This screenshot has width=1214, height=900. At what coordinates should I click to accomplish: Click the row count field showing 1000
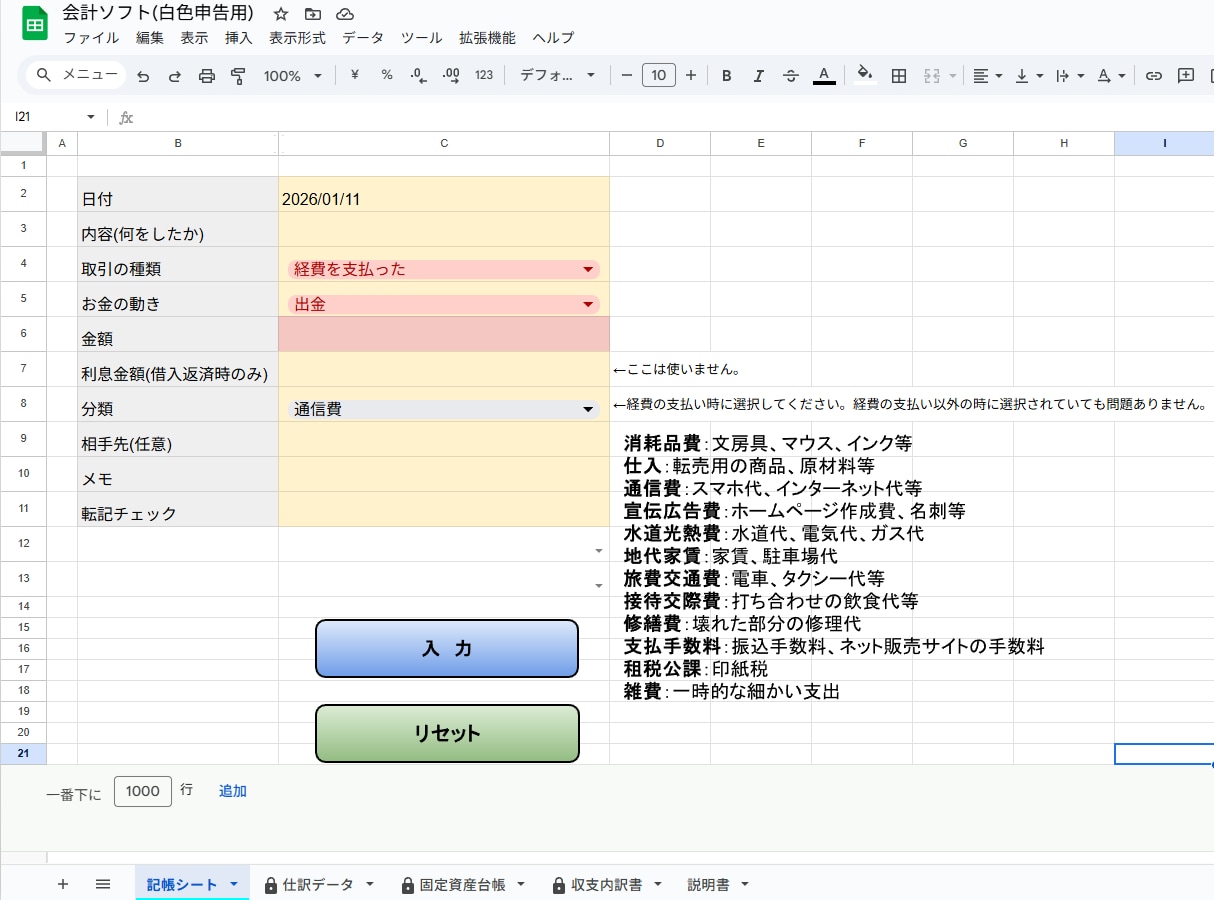click(143, 791)
